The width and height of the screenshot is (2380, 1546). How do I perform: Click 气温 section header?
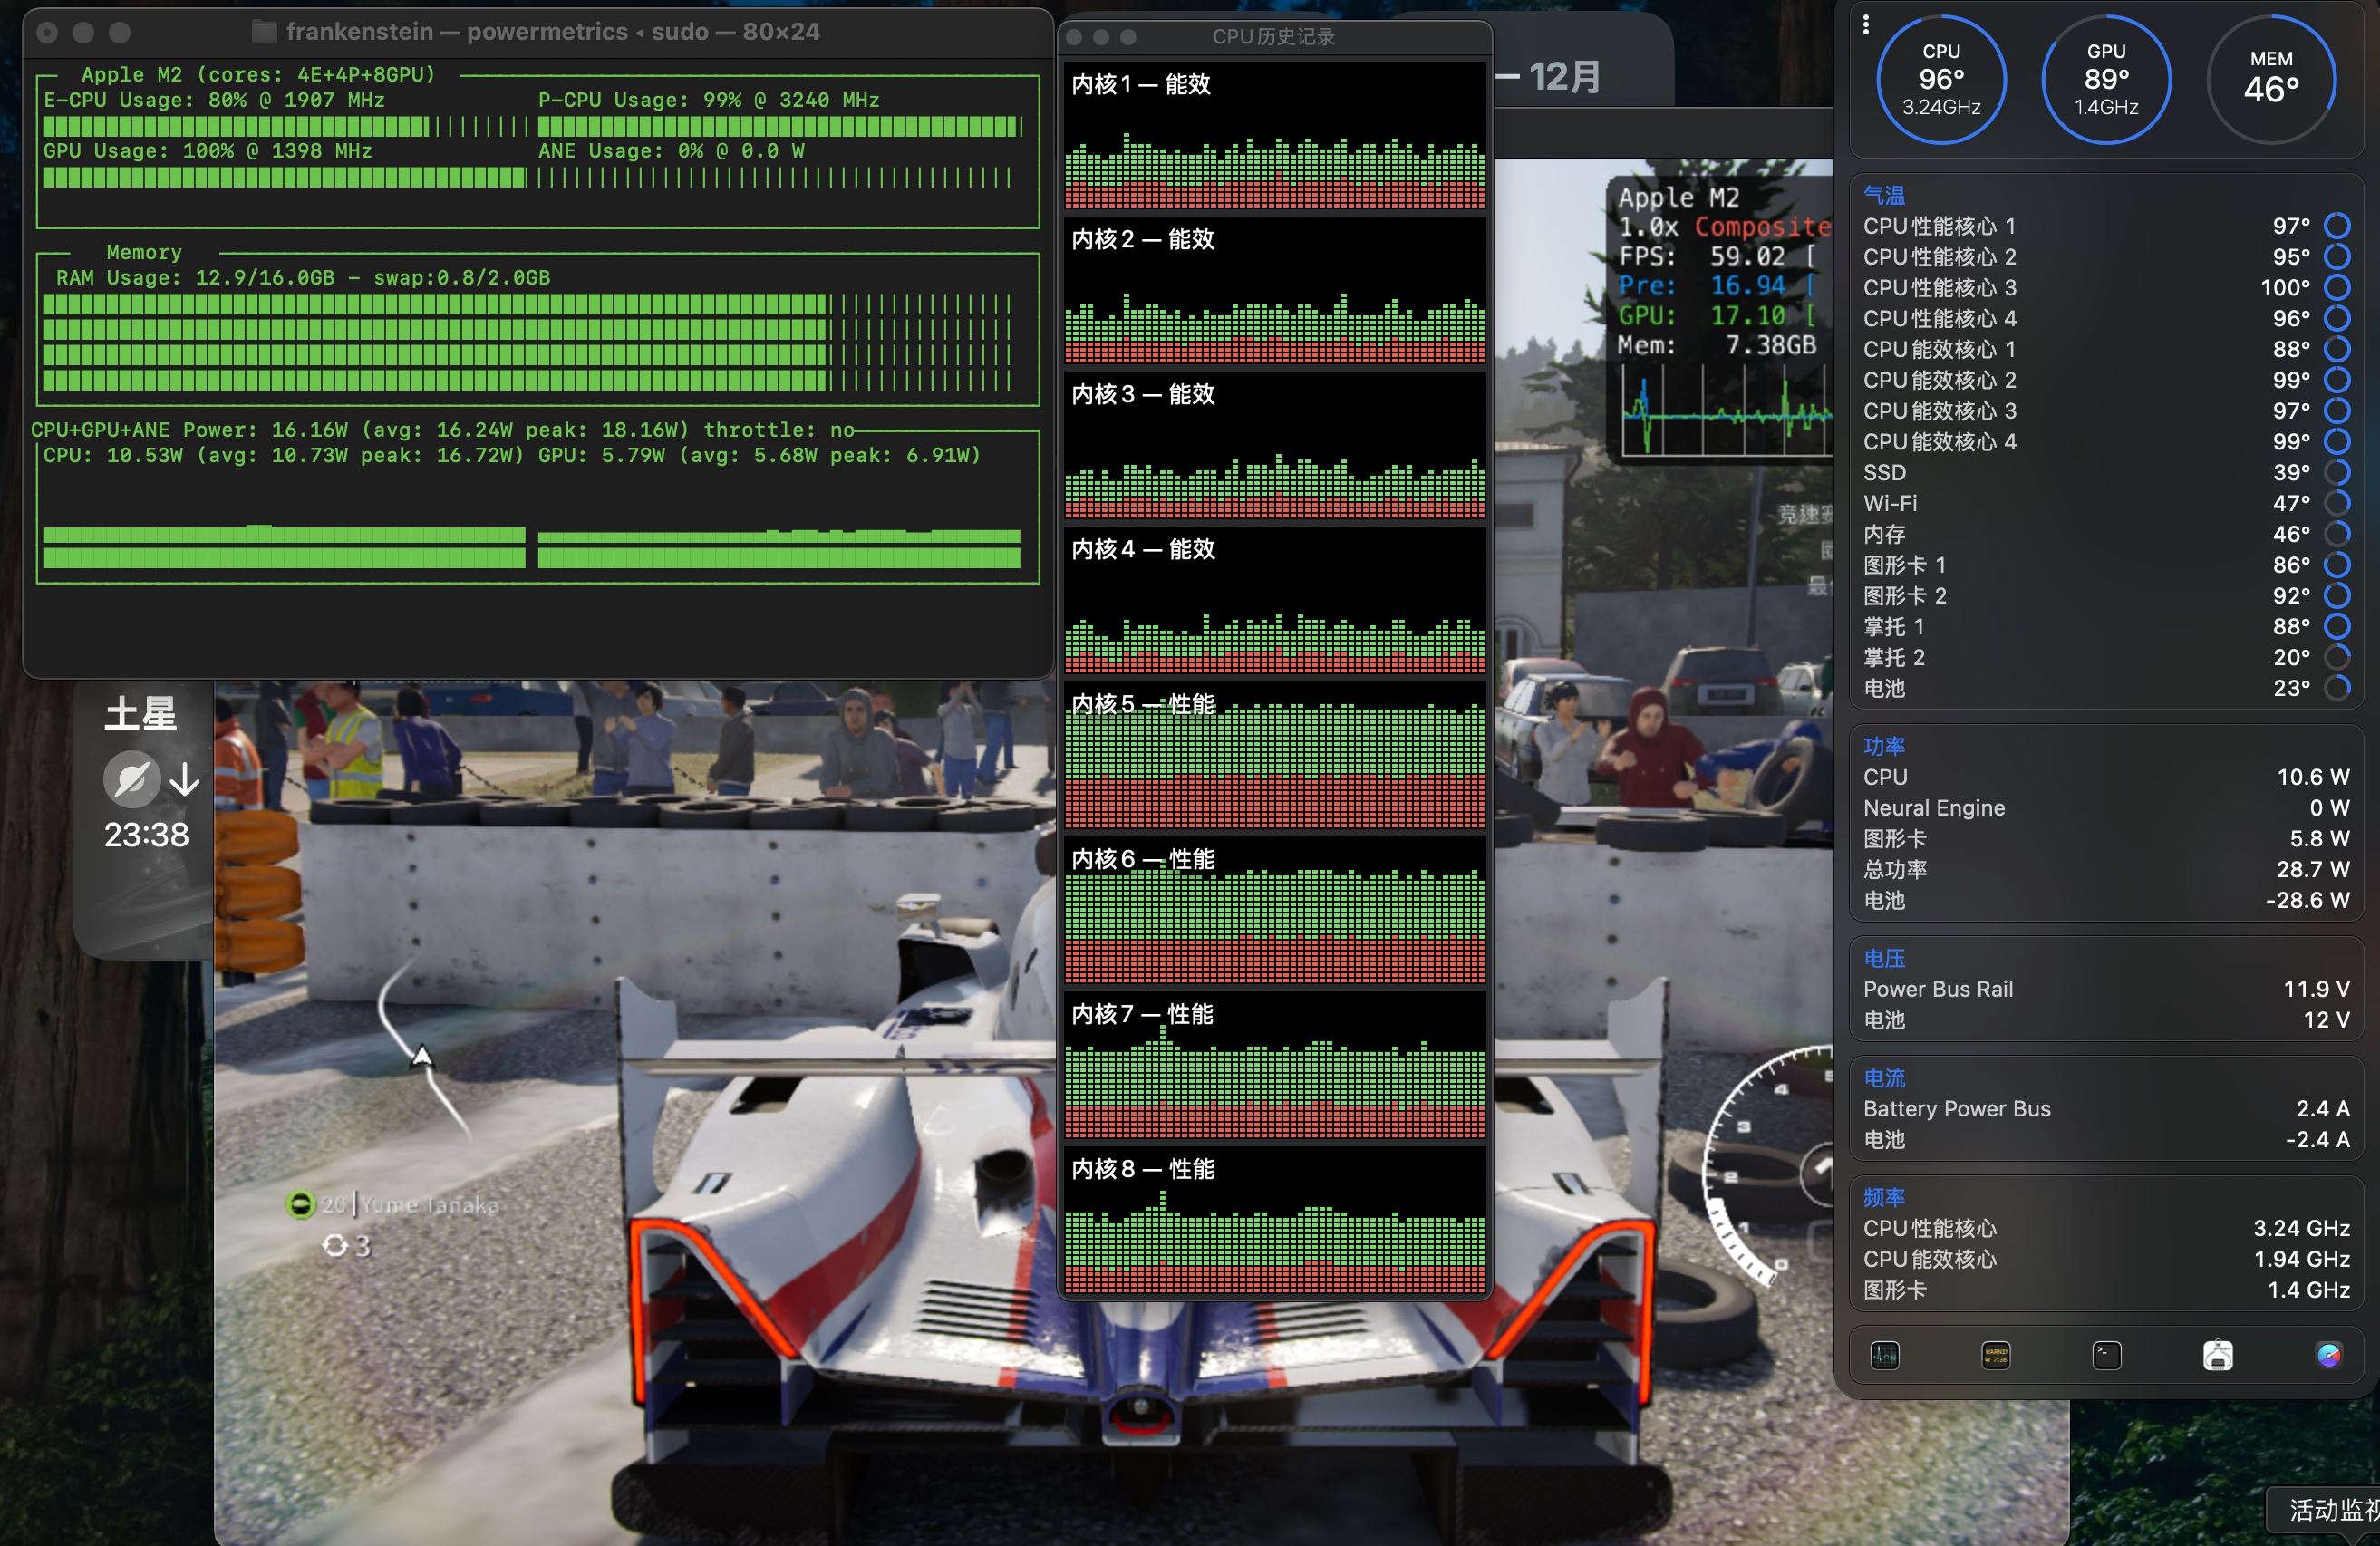point(1884,195)
